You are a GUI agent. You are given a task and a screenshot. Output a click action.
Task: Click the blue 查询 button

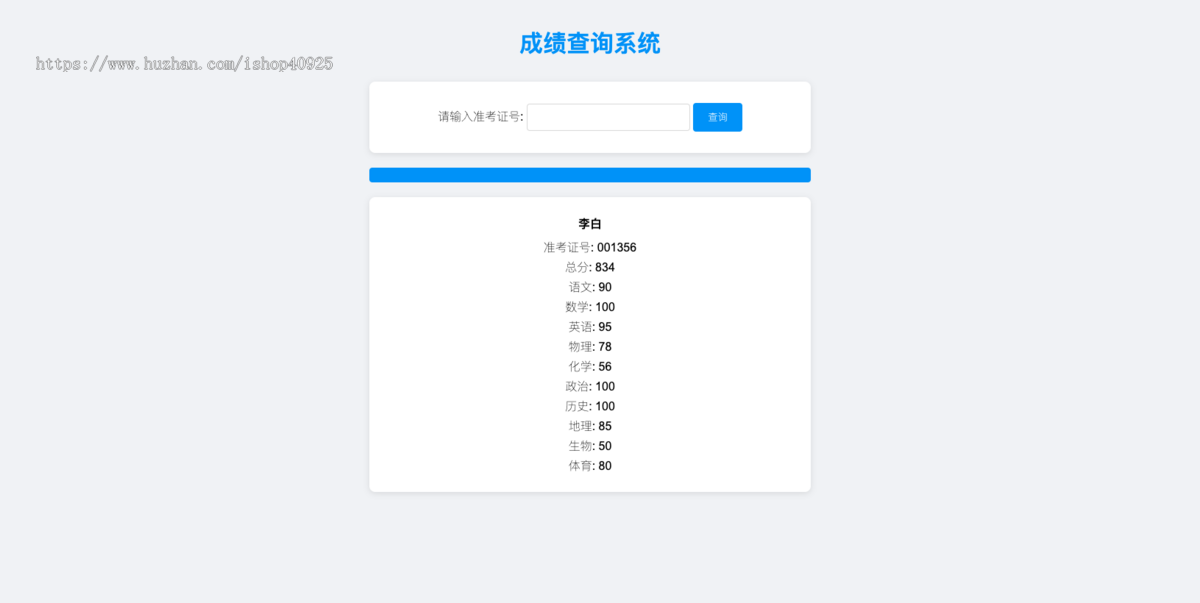(717, 117)
